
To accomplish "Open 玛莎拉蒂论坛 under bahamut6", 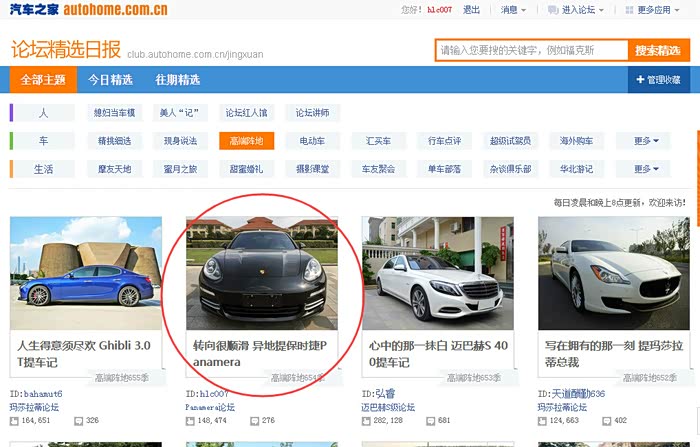I will click(34, 407).
